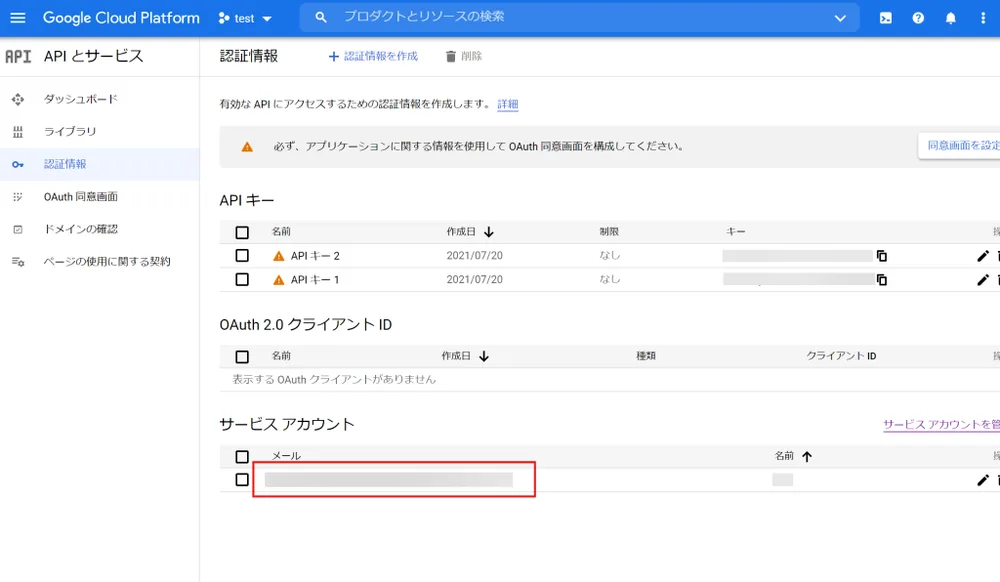Click the クライアント ID column header
This screenshot has height=582, width=1000.
pos(841,356)
